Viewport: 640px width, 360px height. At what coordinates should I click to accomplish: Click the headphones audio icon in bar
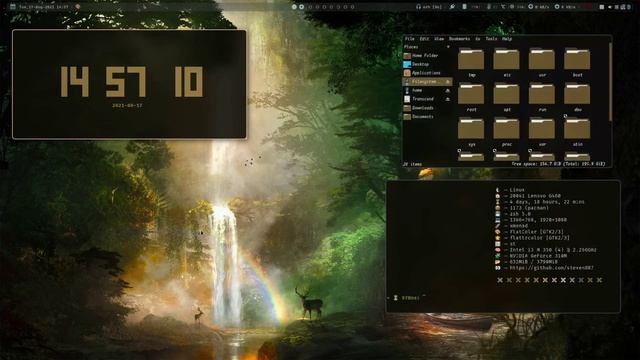click(418, 7)
